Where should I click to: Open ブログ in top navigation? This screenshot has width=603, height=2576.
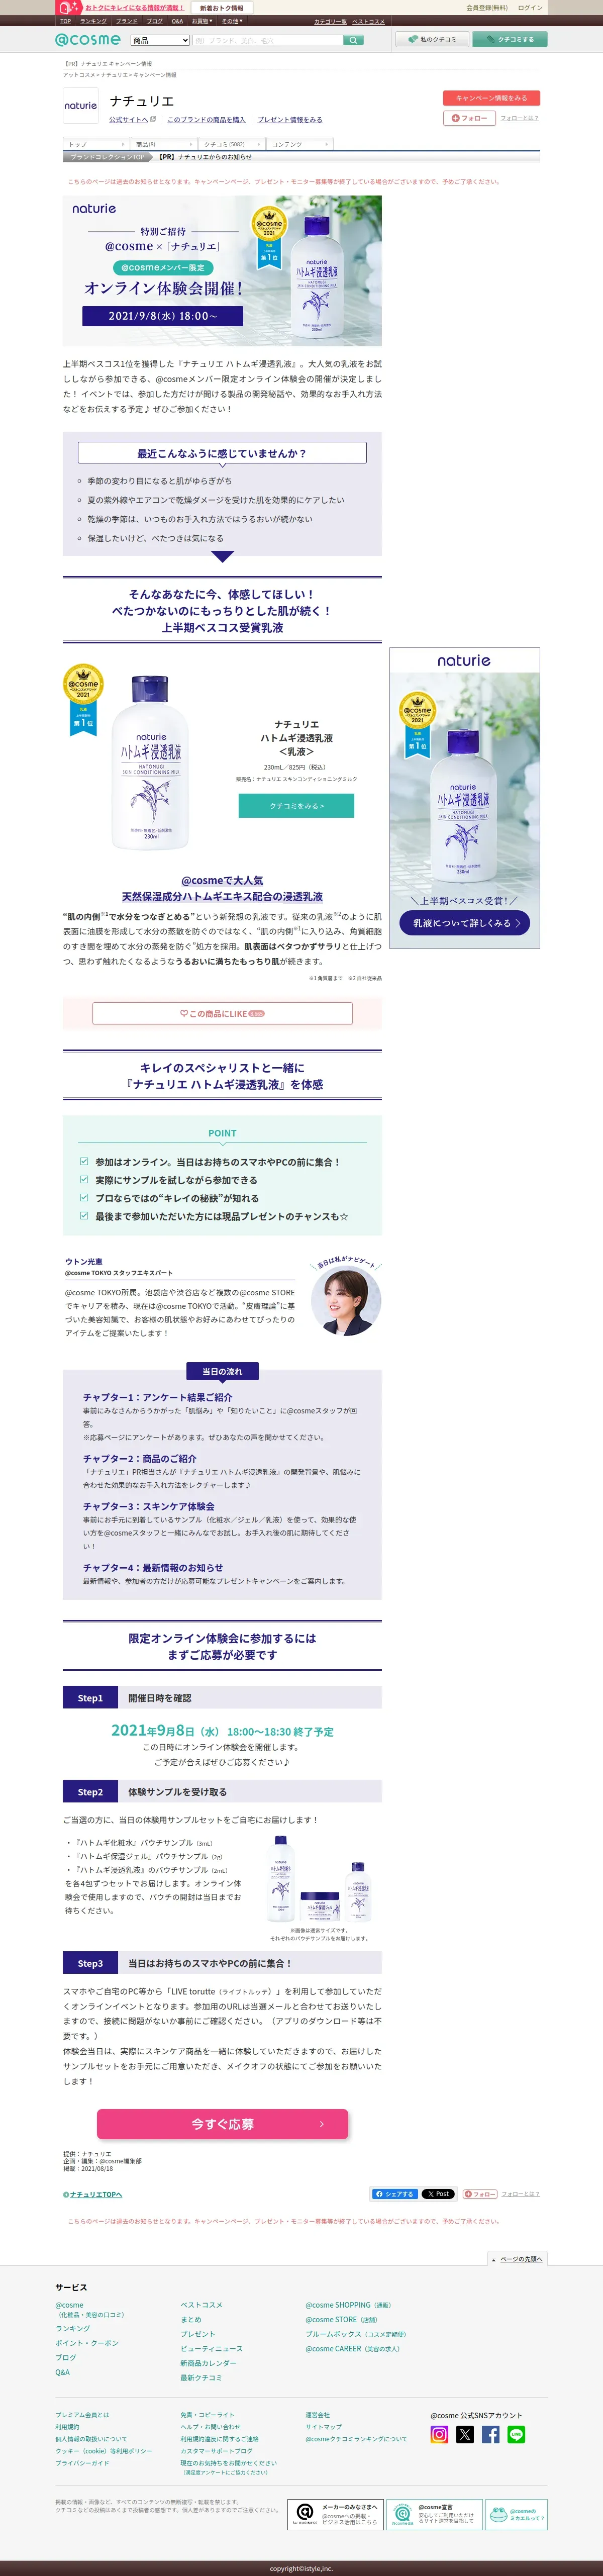point(155,21)
